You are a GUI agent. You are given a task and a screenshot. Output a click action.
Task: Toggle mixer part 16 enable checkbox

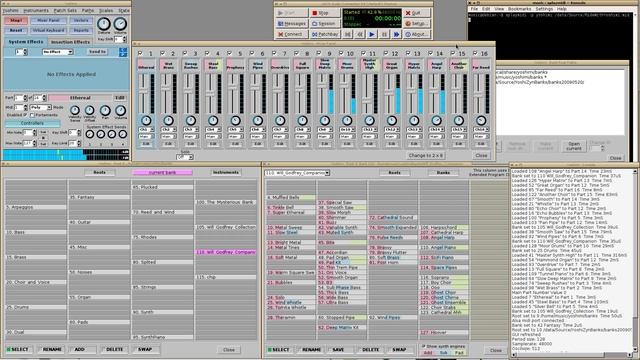click(x=475, y=53)
